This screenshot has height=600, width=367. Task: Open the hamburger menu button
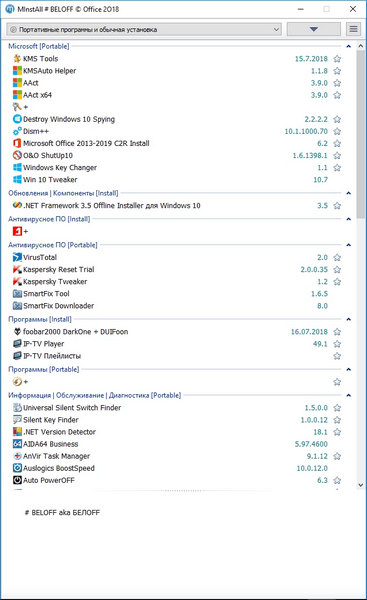354,29
